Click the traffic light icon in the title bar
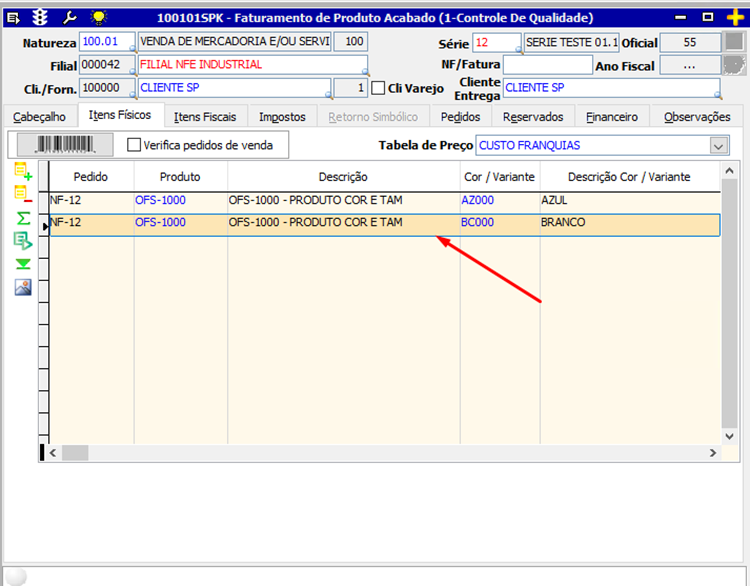 (40, 18)
